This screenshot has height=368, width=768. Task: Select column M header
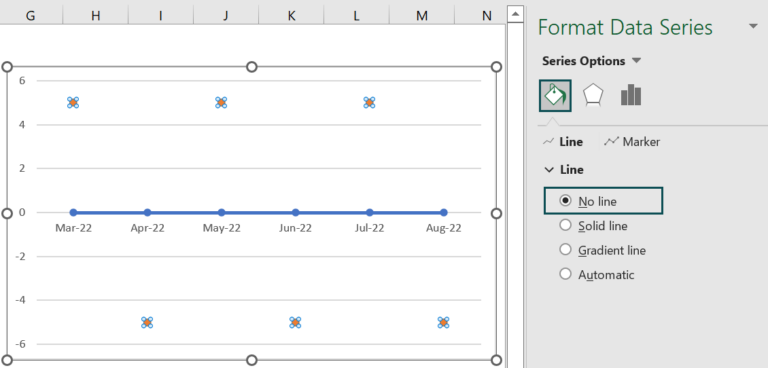pyautogui.click(x=422, y=16)
